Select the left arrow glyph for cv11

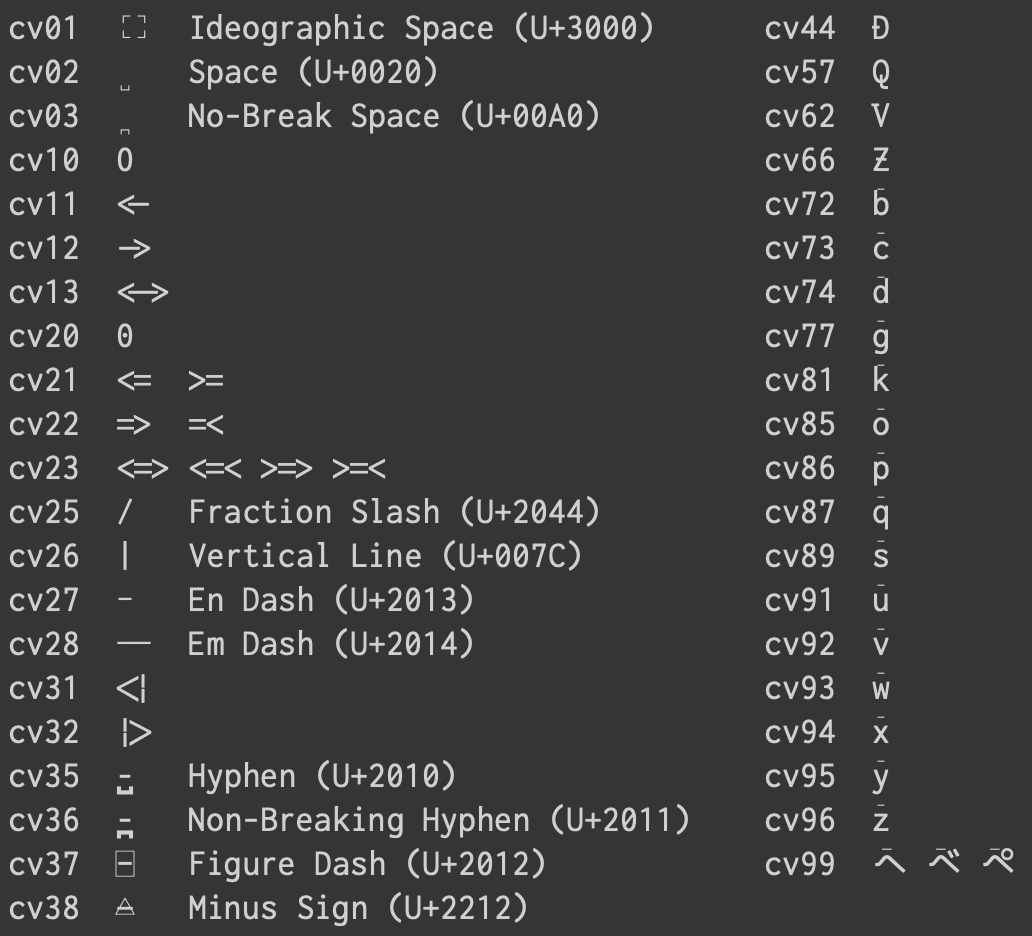pyautogui.click(x=134, y=205)
